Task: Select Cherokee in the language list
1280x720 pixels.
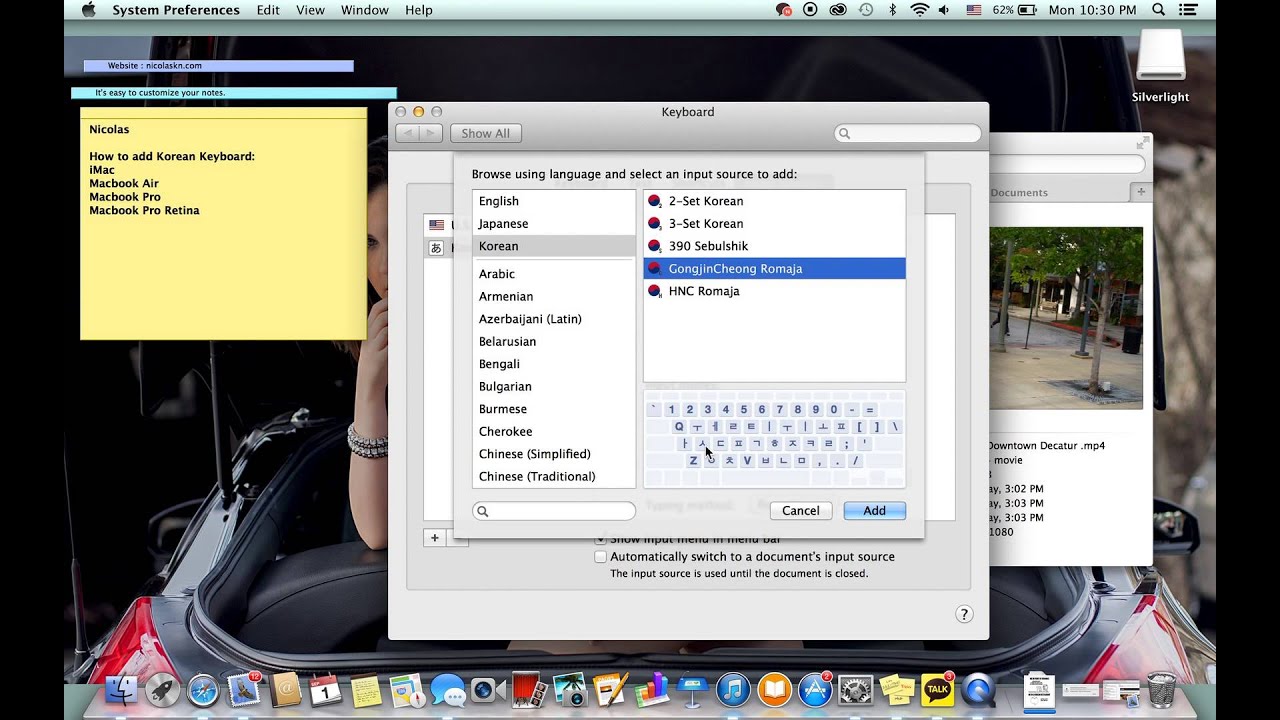Action: tap(554, 431)
